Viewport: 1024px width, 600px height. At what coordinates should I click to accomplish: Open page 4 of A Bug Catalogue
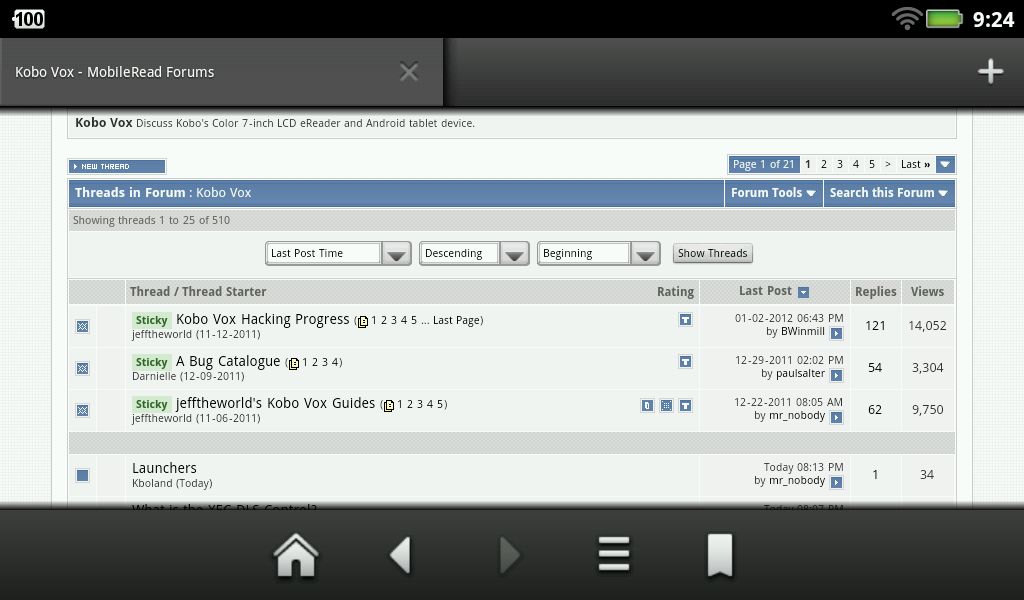coord(335,362)
